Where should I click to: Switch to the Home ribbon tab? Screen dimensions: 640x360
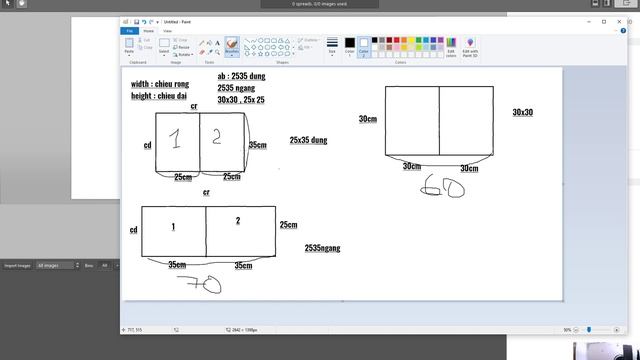pos(149,31)
